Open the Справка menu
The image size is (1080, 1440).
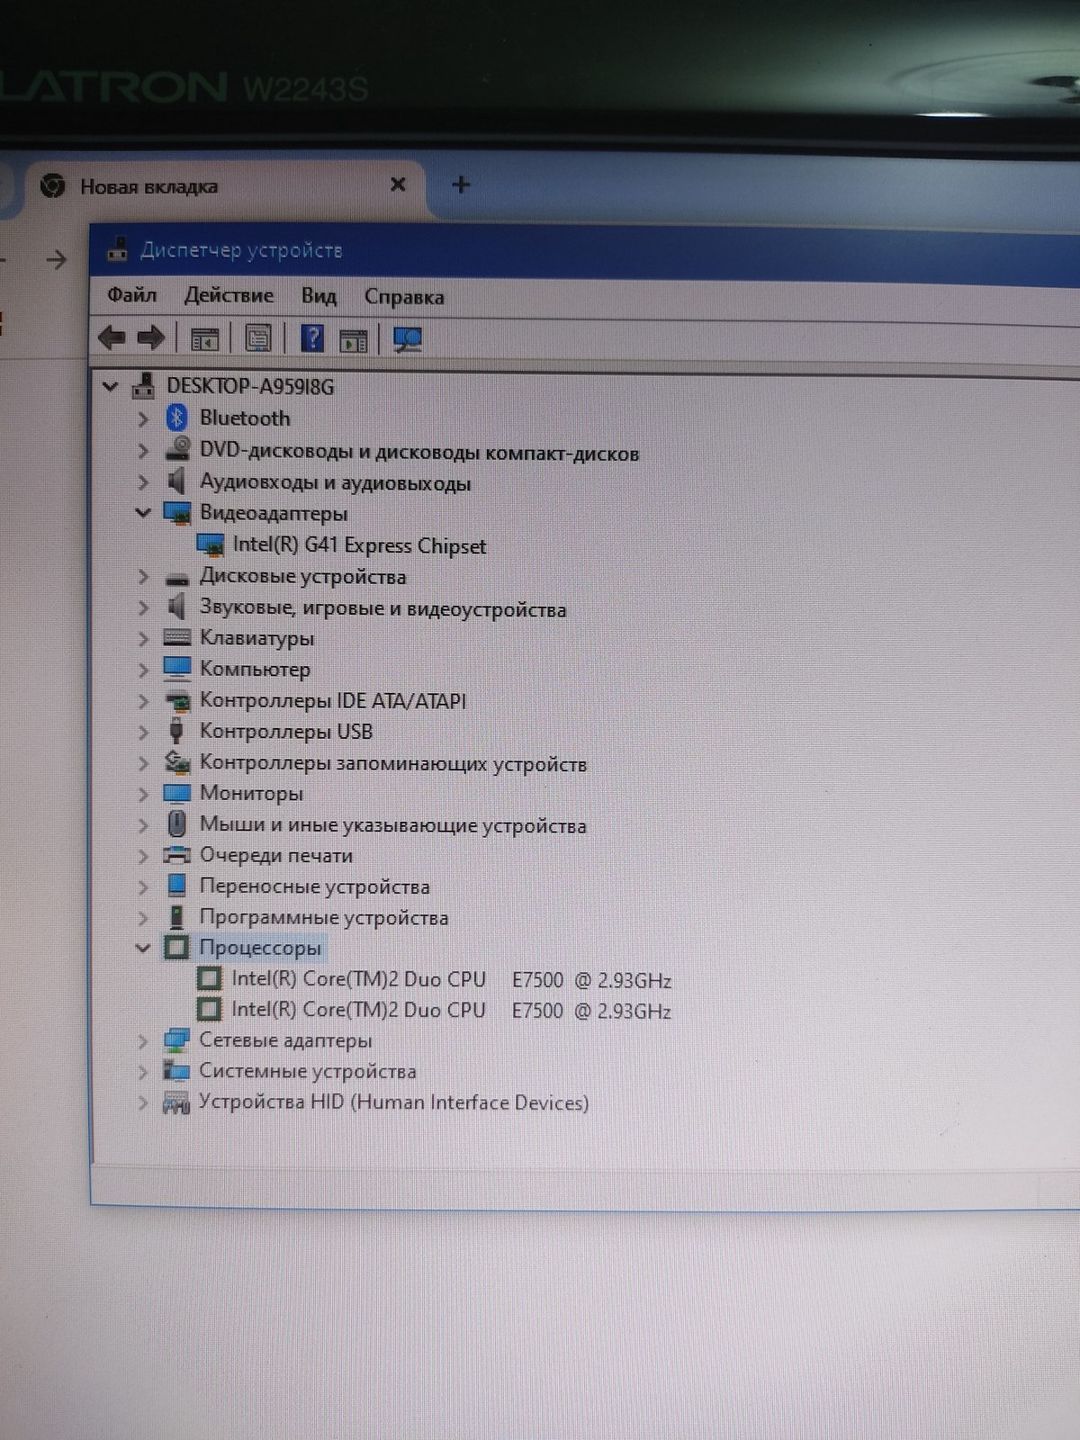pyautogui.click(x=404, y=297)
